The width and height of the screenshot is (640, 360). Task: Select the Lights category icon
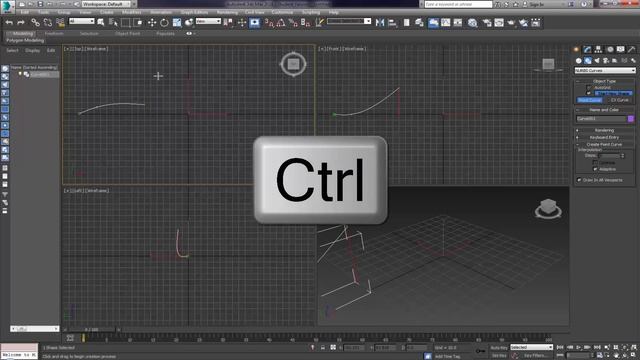[597, 60]
